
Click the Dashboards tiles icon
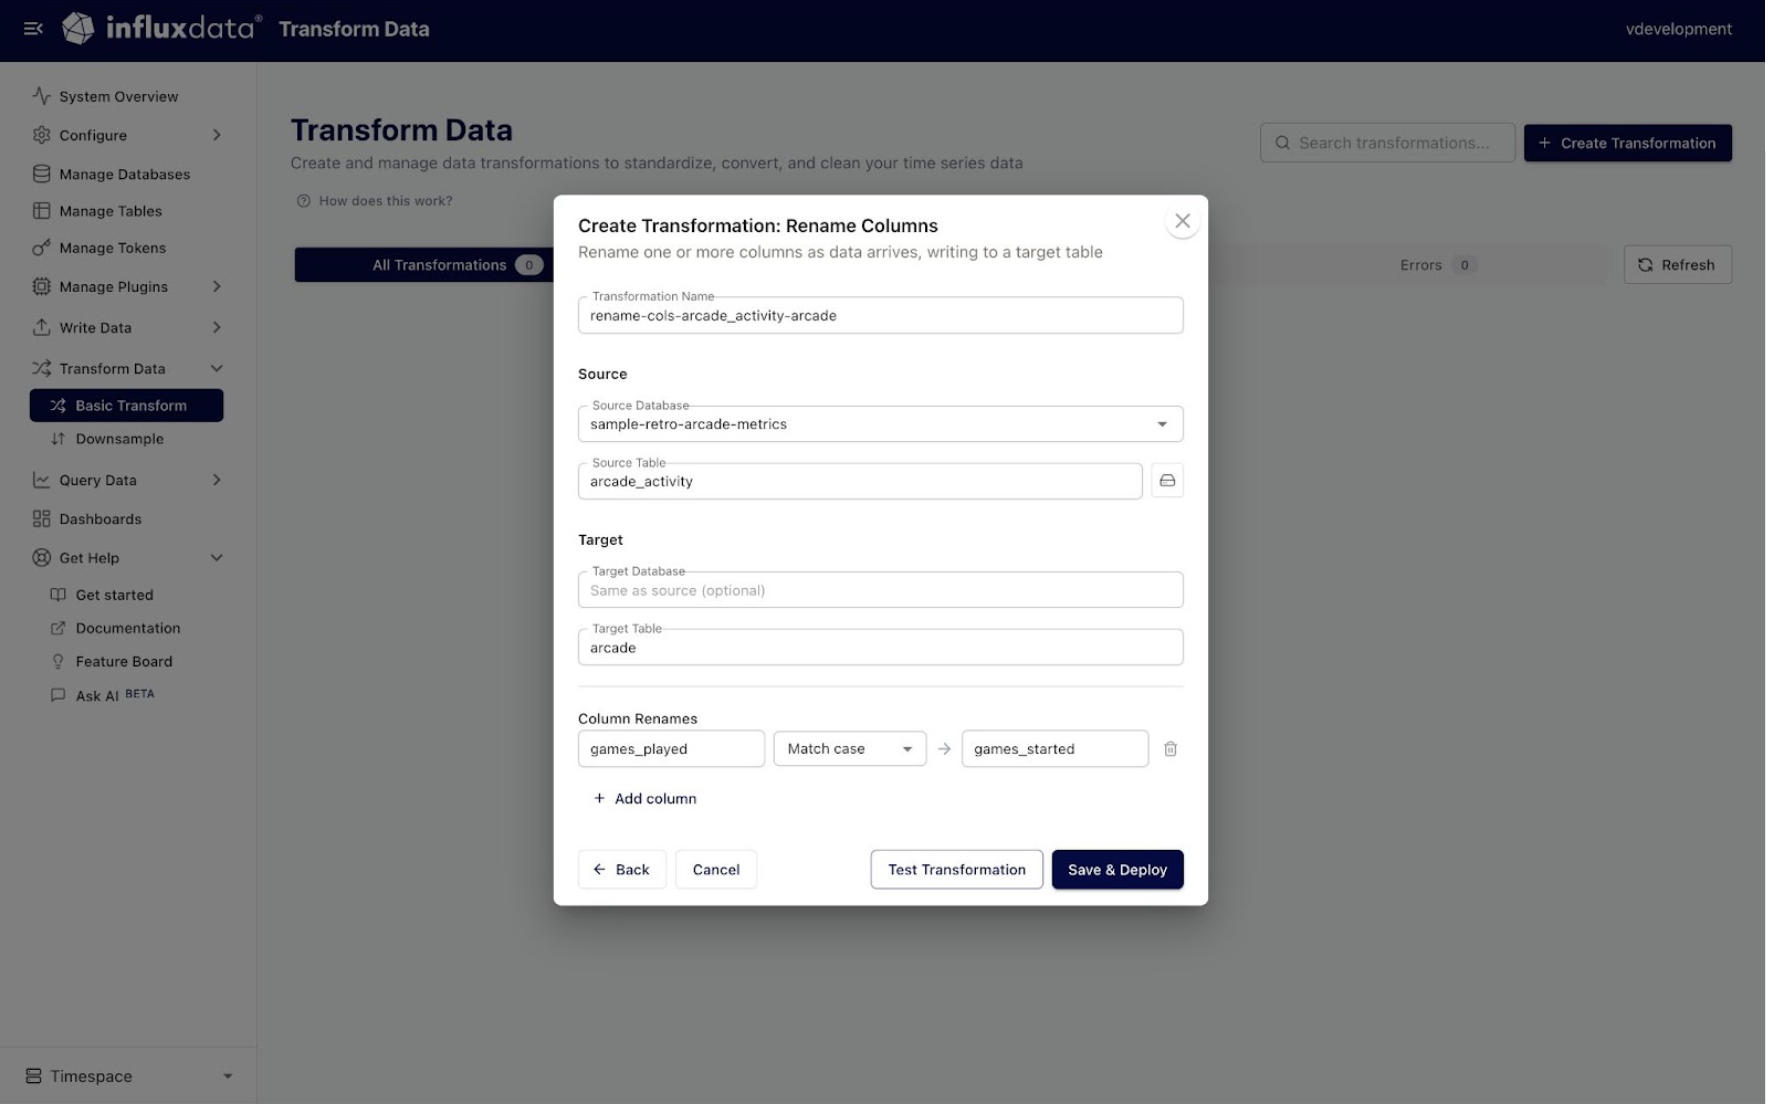pyautogui.click(x=41, y=519)
